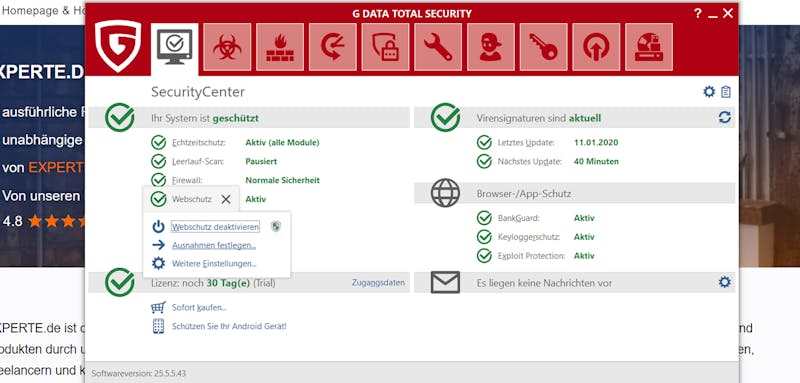Screen dimensions: 800x383
Task: Click the Keyloggerschutz green check icon
Action: [484, 237]
